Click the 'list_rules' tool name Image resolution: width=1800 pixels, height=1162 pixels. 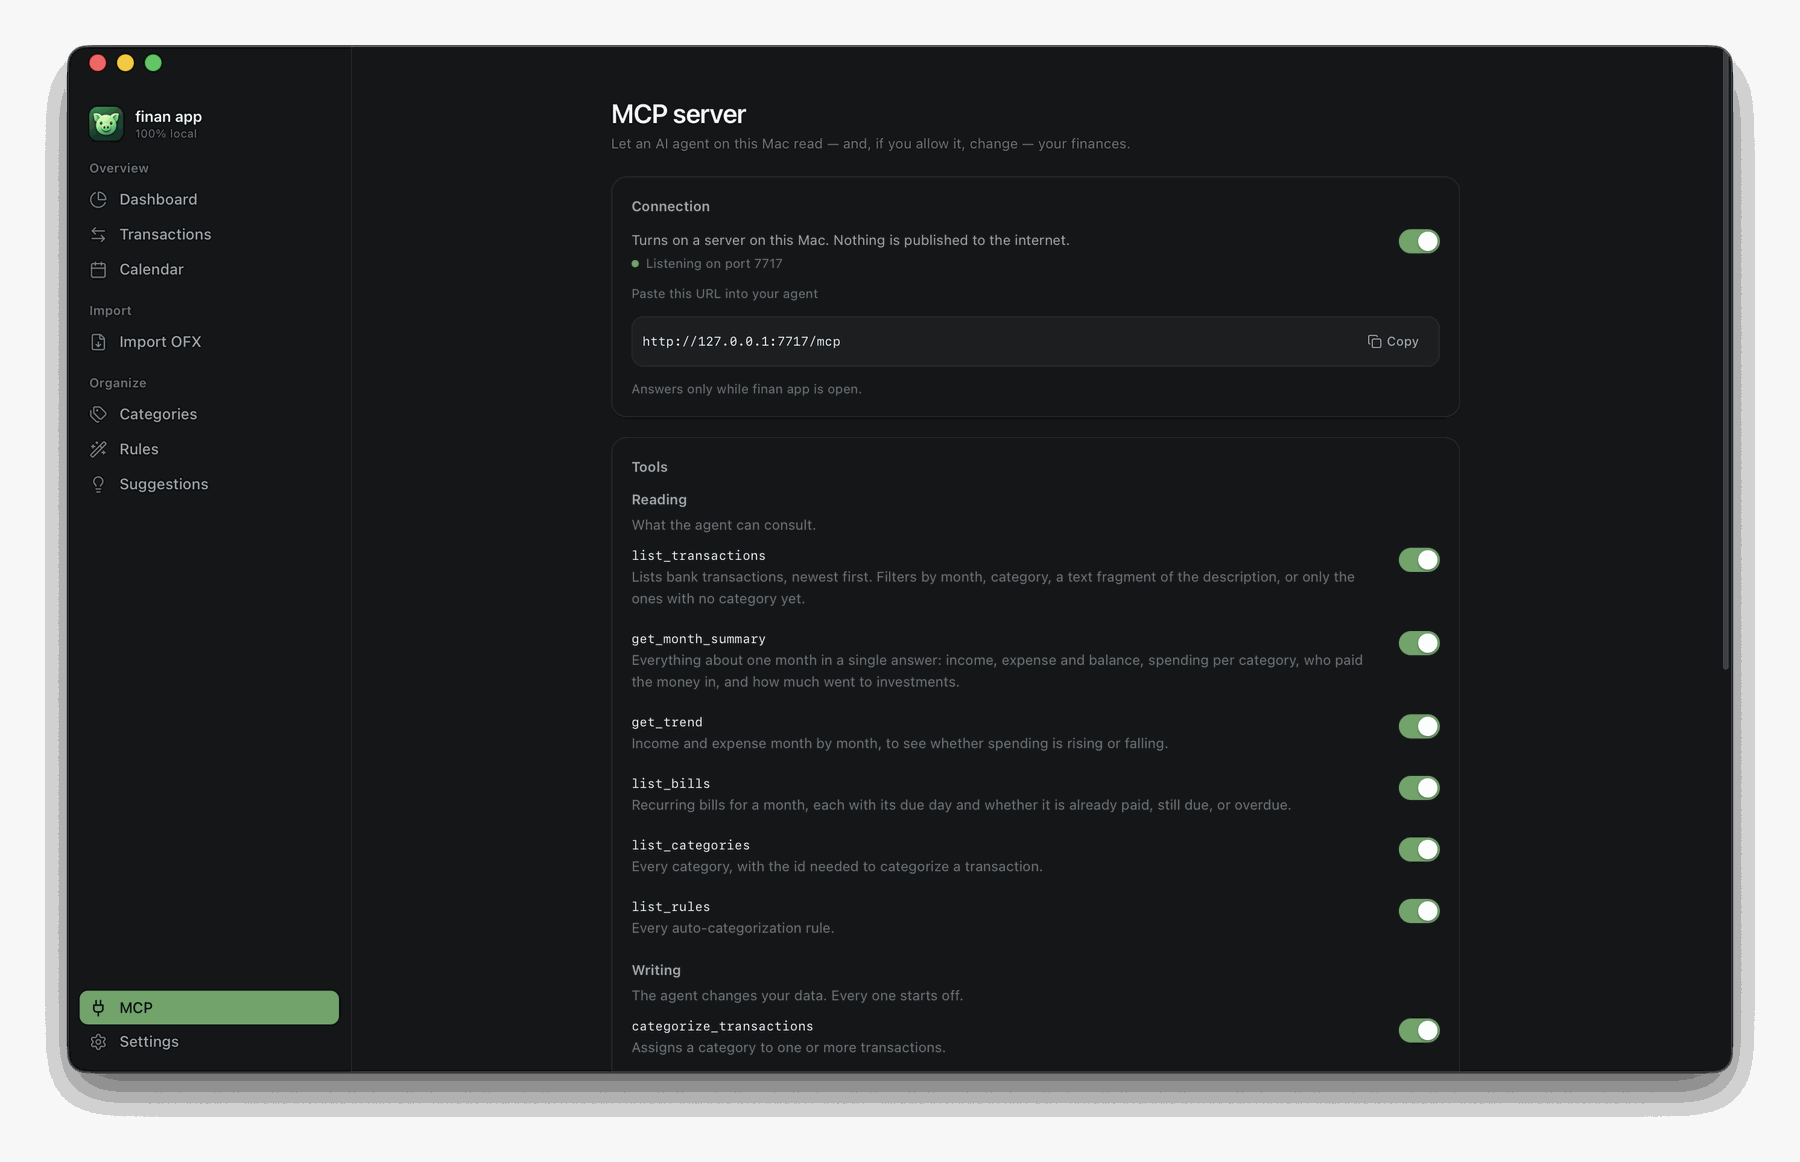click(x=671, y=907)
